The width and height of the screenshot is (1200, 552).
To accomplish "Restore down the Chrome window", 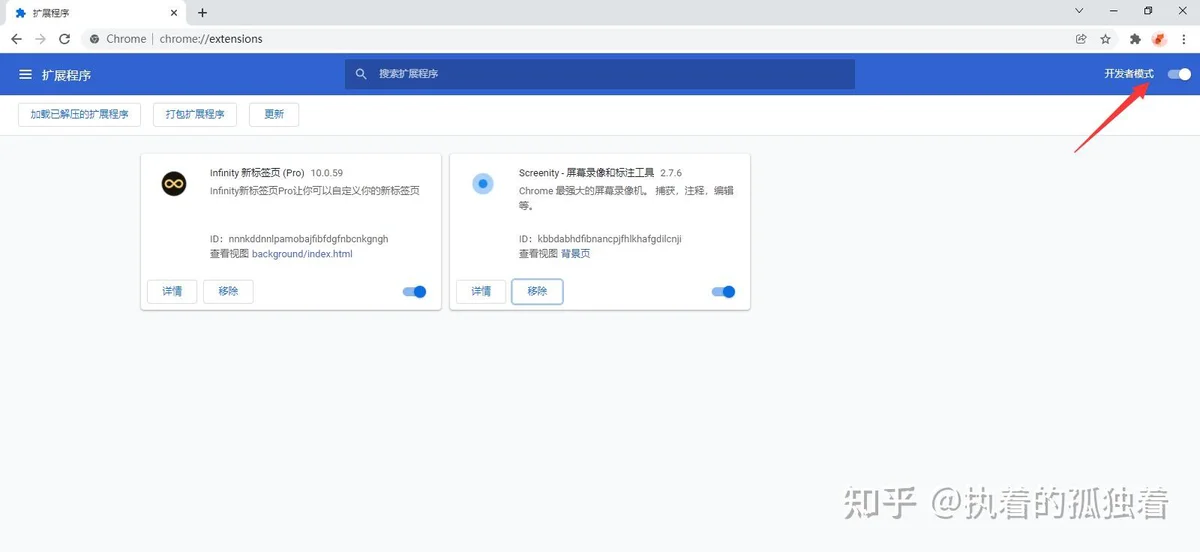I will [1148, 11].
